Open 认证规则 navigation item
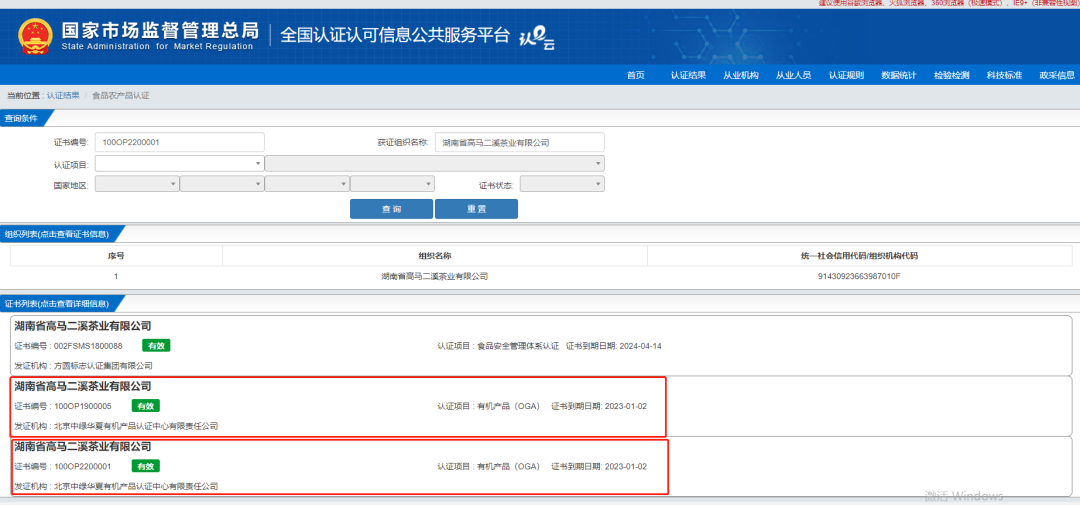 click(846, 75)
